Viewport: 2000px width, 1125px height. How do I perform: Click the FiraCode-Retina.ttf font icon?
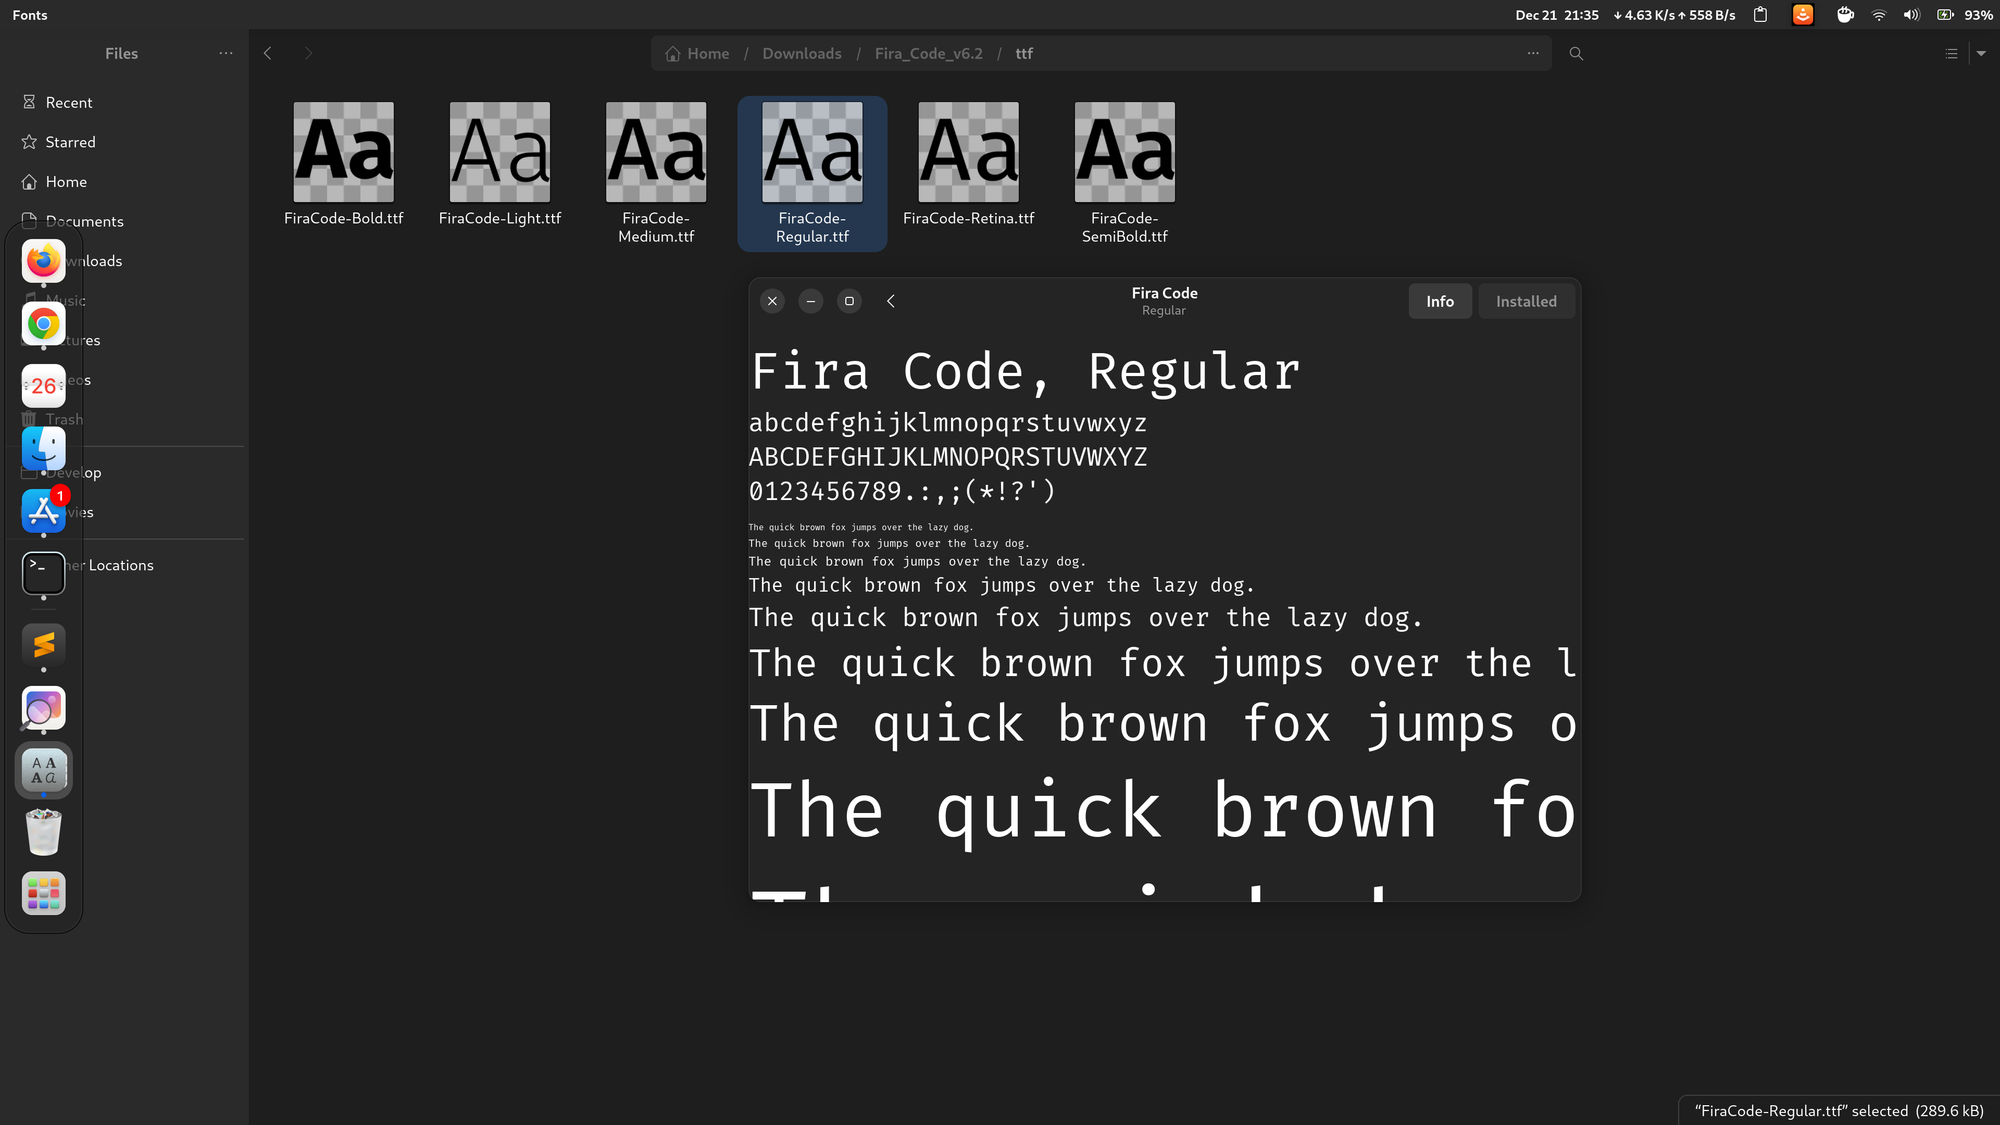click(x=968, y=152)
